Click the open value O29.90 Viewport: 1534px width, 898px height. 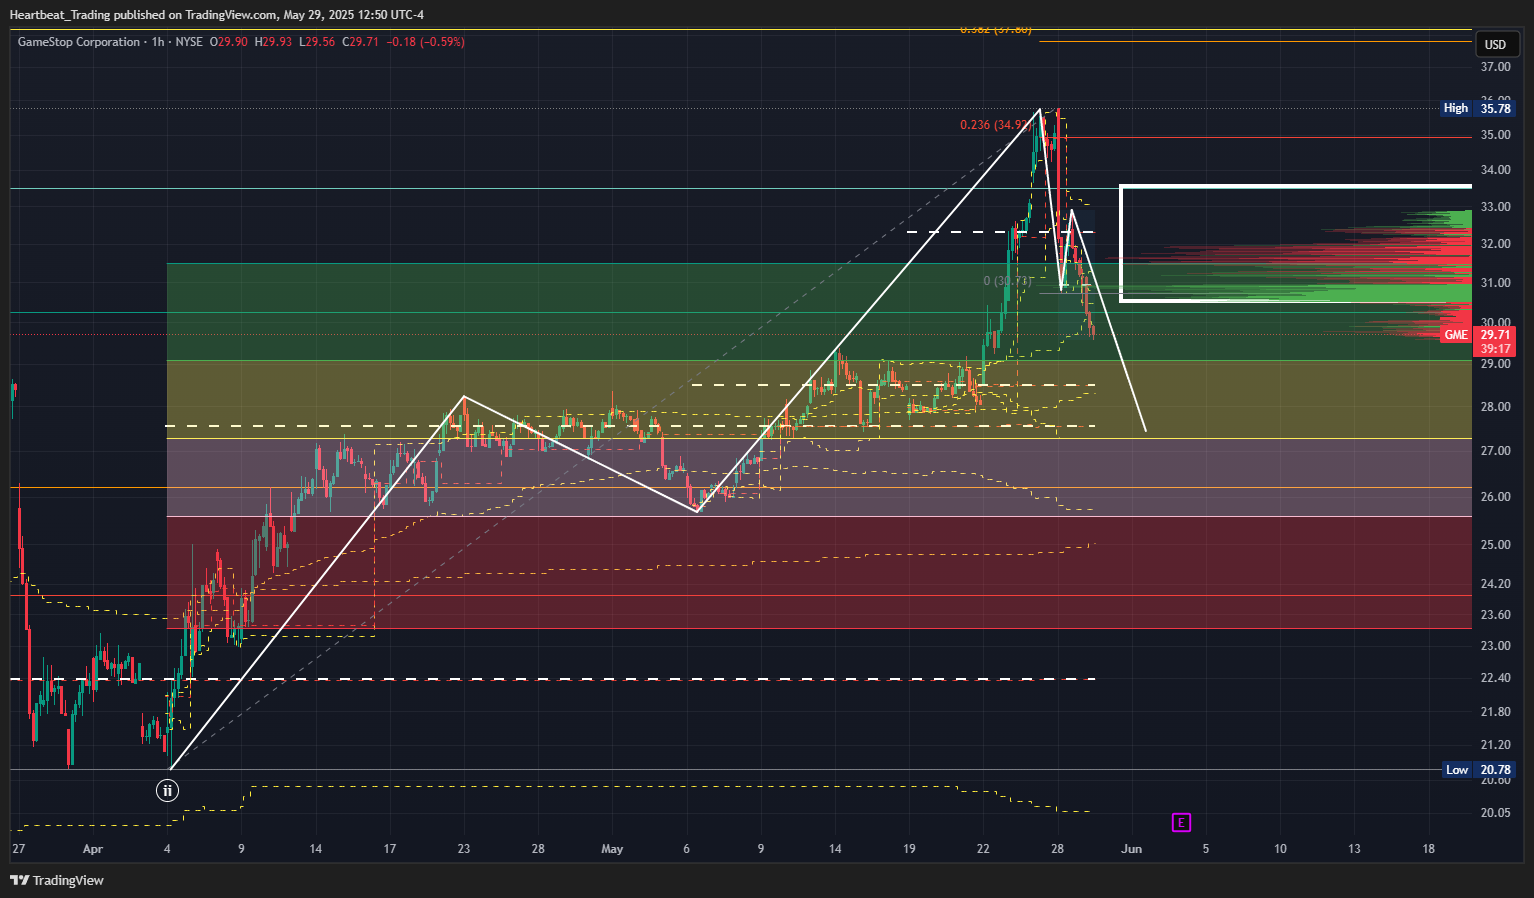coord(228,42)
